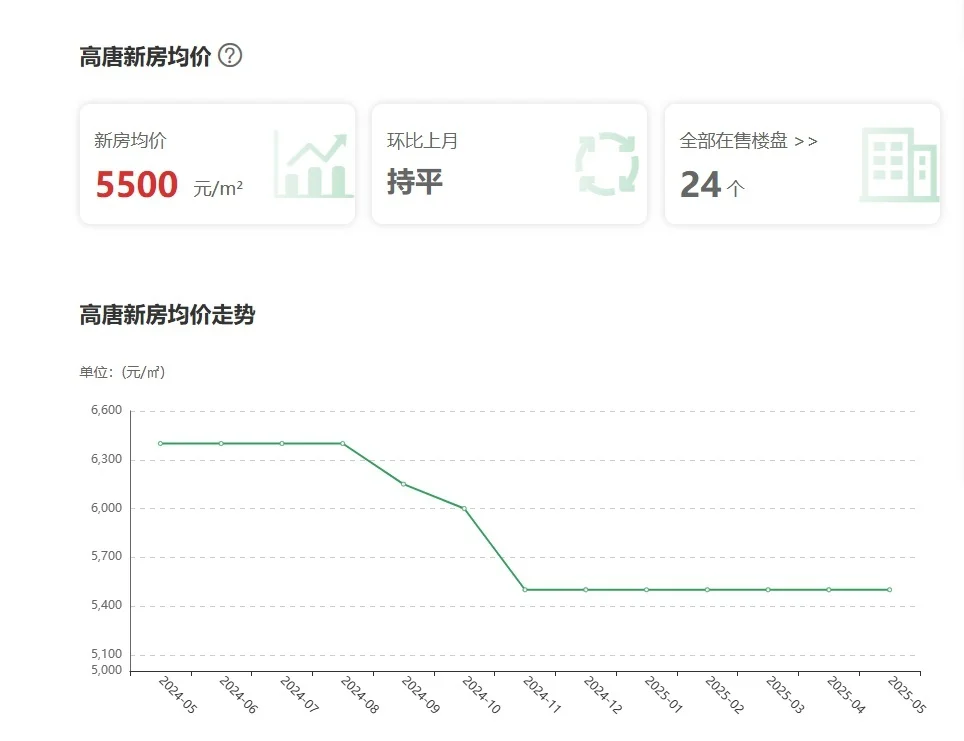The image size is (964, 741).
Task: Click the 高唐新房均价走势 chart heading
Action: coord(167,316)
